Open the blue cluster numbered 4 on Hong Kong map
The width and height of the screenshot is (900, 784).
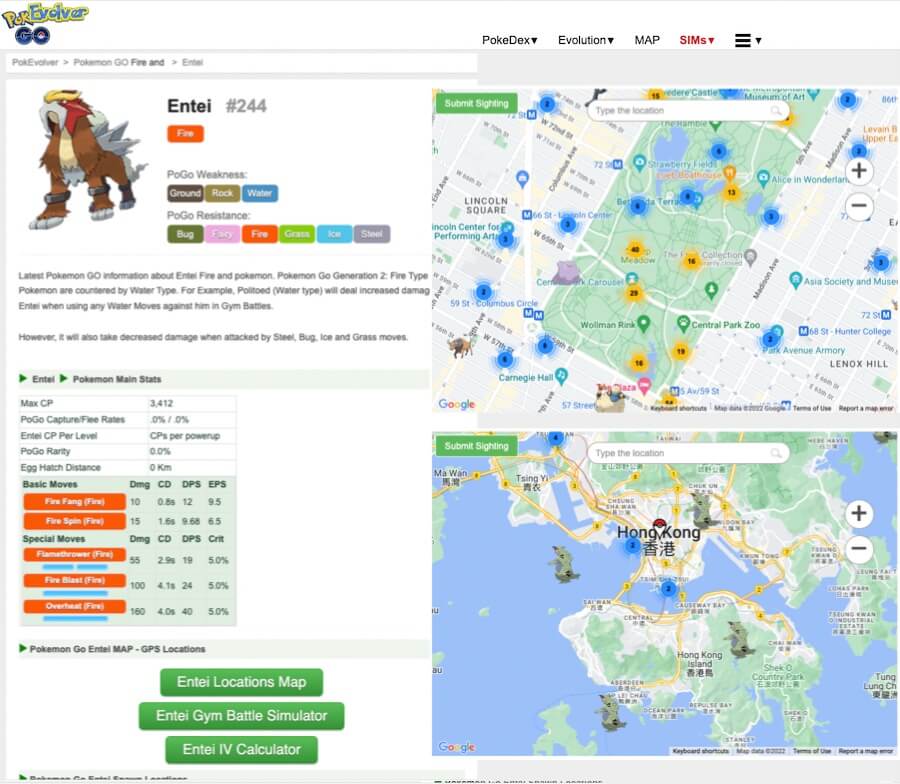pos(556,438)
